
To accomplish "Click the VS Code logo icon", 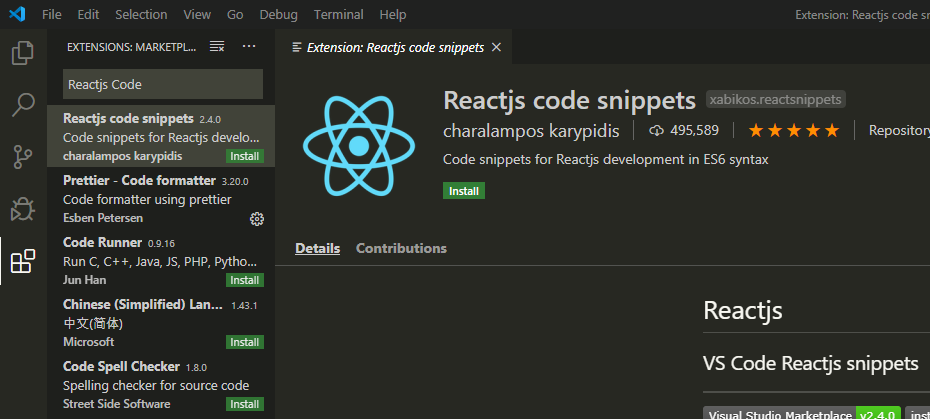I will pos(17,14).
